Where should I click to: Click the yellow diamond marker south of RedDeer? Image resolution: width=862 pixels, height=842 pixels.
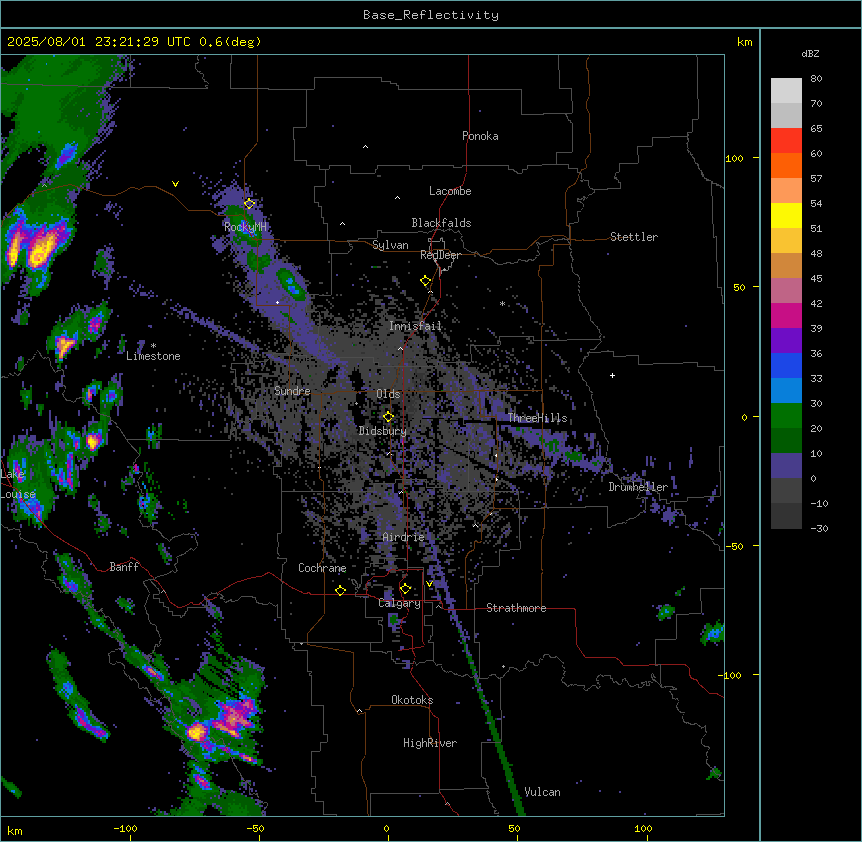pos(426,281)
